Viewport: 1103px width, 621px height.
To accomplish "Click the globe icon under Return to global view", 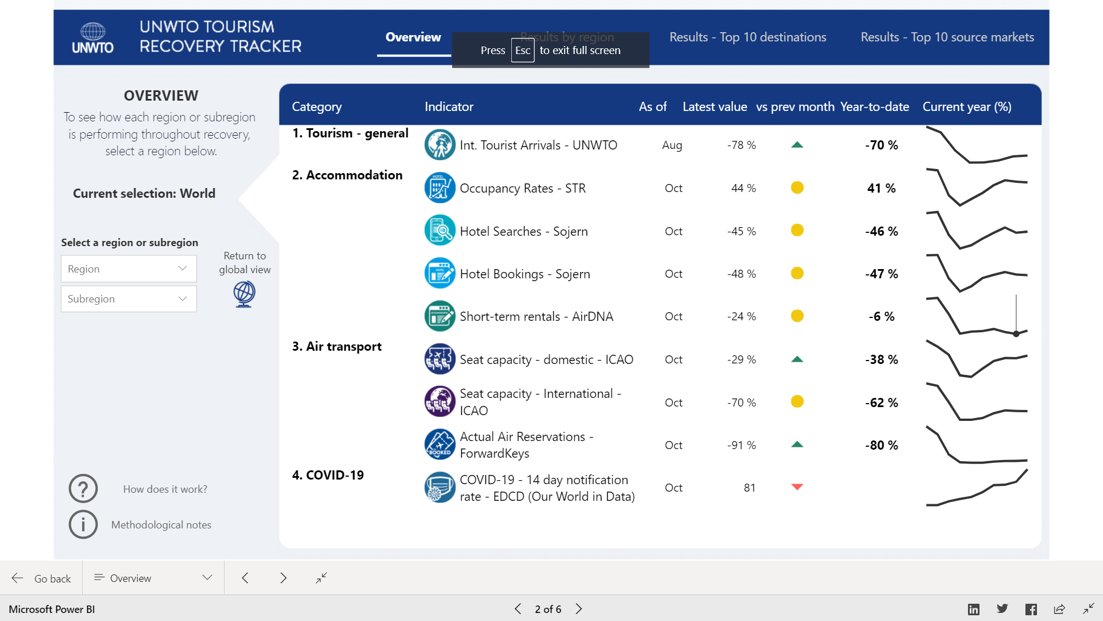I will pos(243,293).
